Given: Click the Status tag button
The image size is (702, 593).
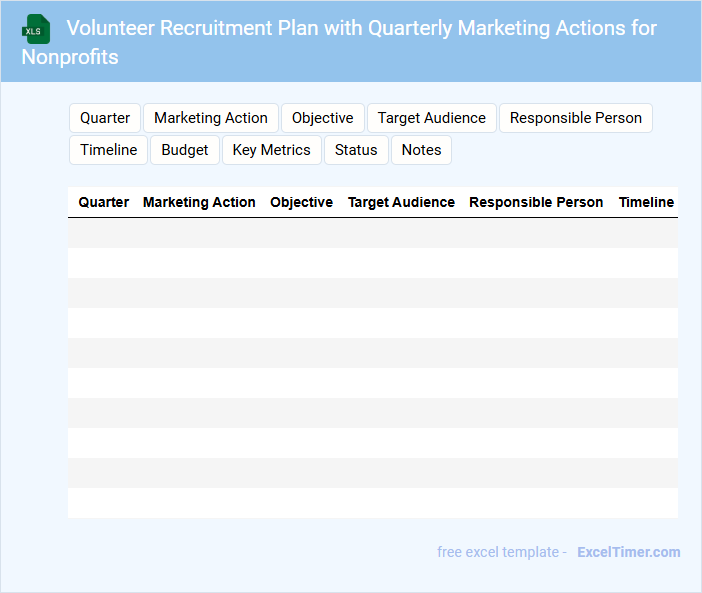Looking at the screenshot, I should tap(356, 150).
